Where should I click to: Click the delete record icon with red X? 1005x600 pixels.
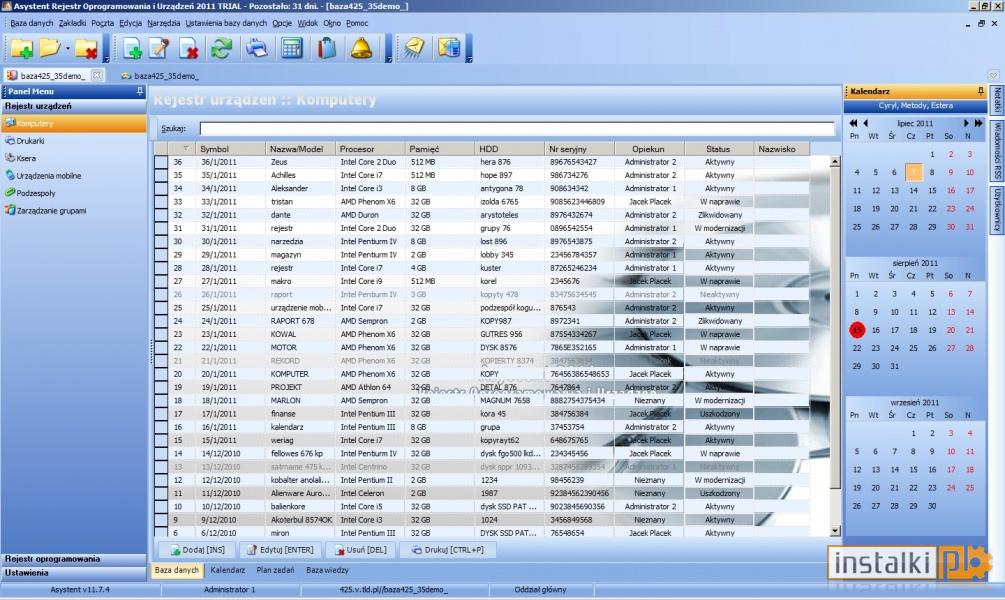tap(188, 49)
